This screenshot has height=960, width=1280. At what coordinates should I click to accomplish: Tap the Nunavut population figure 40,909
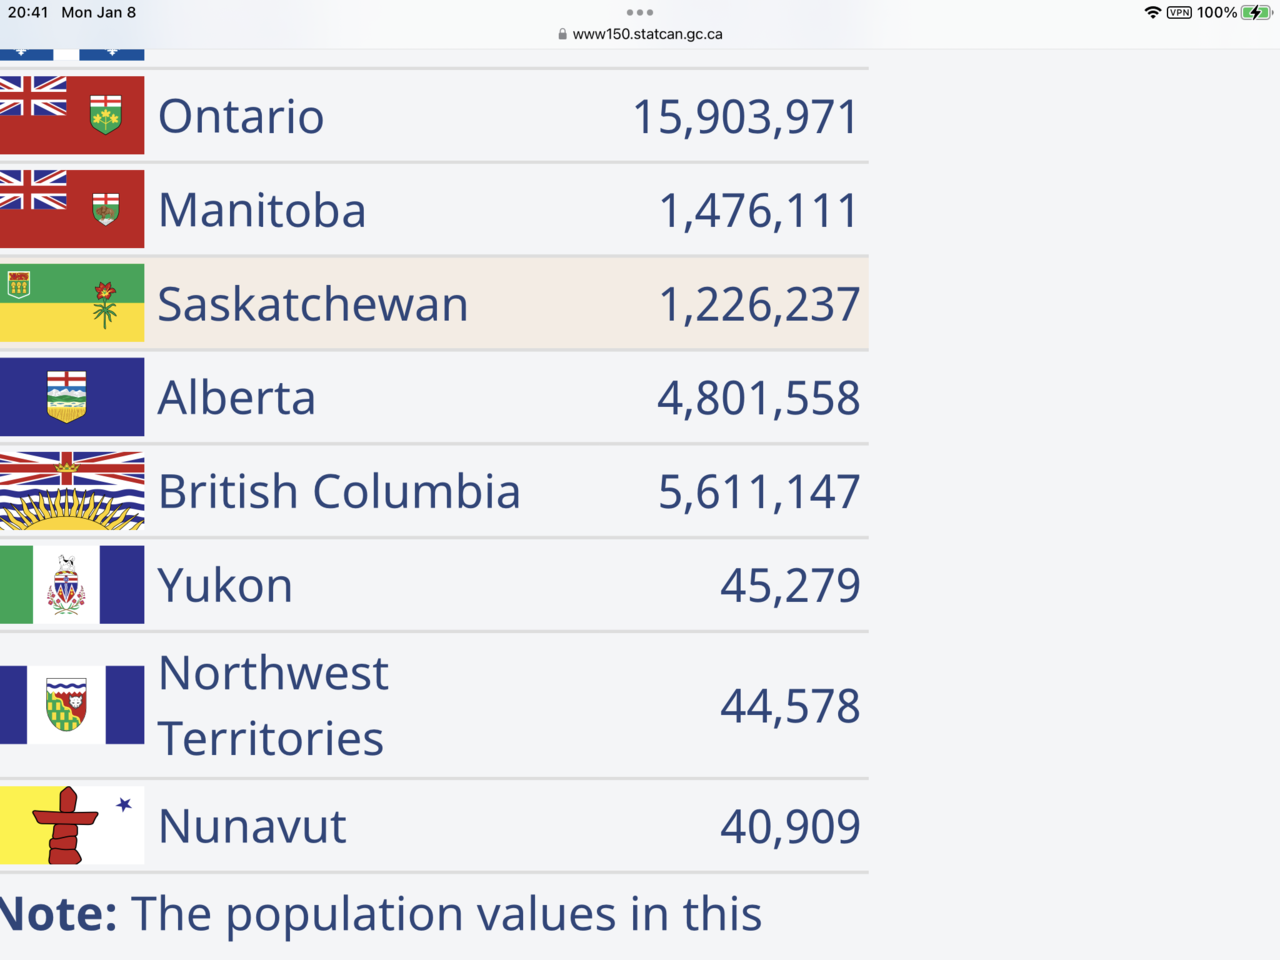coord(790,827)
